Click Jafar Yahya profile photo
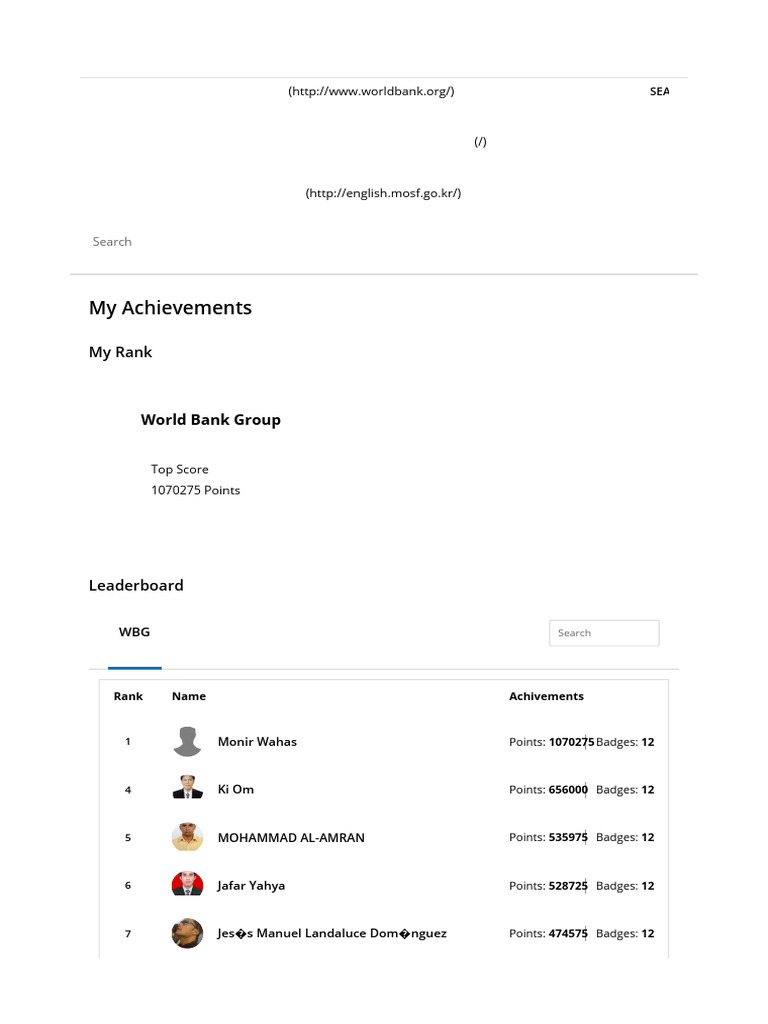768x1024 pixels. tap(187, 885)
